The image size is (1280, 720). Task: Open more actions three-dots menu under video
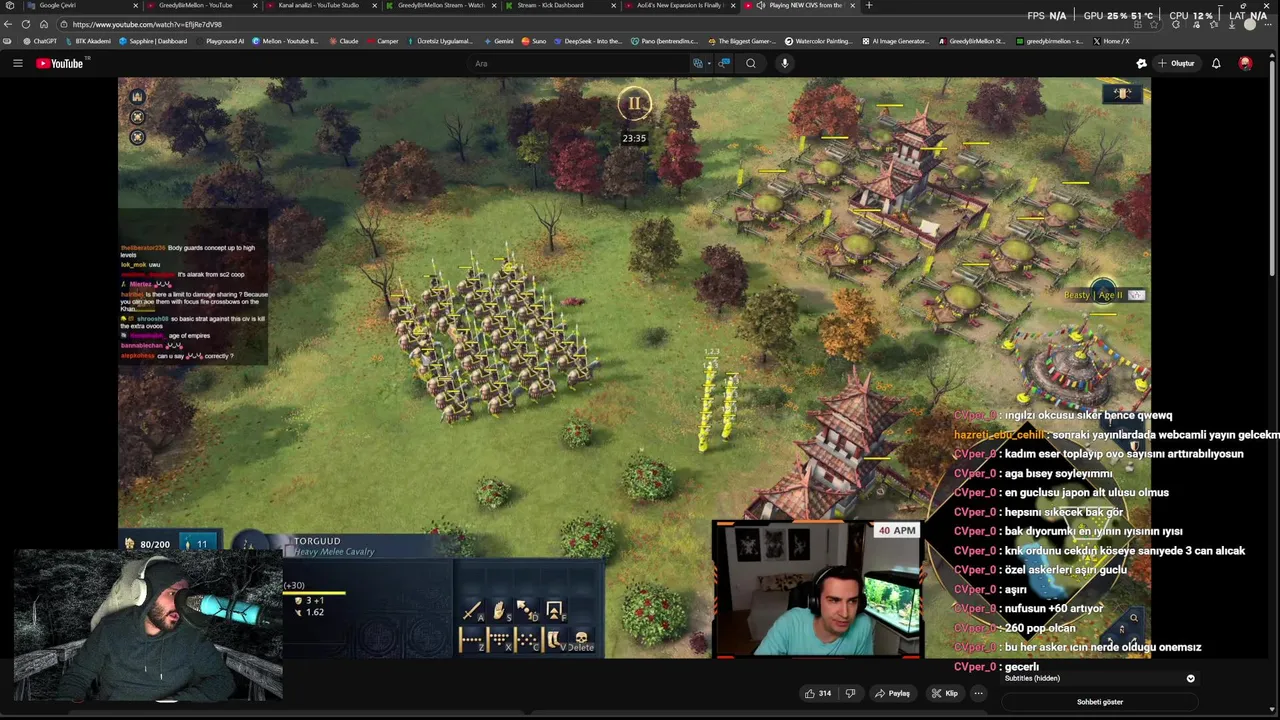979,693
